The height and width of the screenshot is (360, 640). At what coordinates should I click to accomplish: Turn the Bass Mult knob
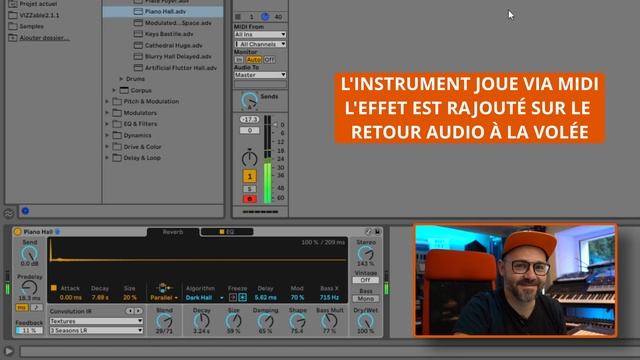click(x=329, y=321)
